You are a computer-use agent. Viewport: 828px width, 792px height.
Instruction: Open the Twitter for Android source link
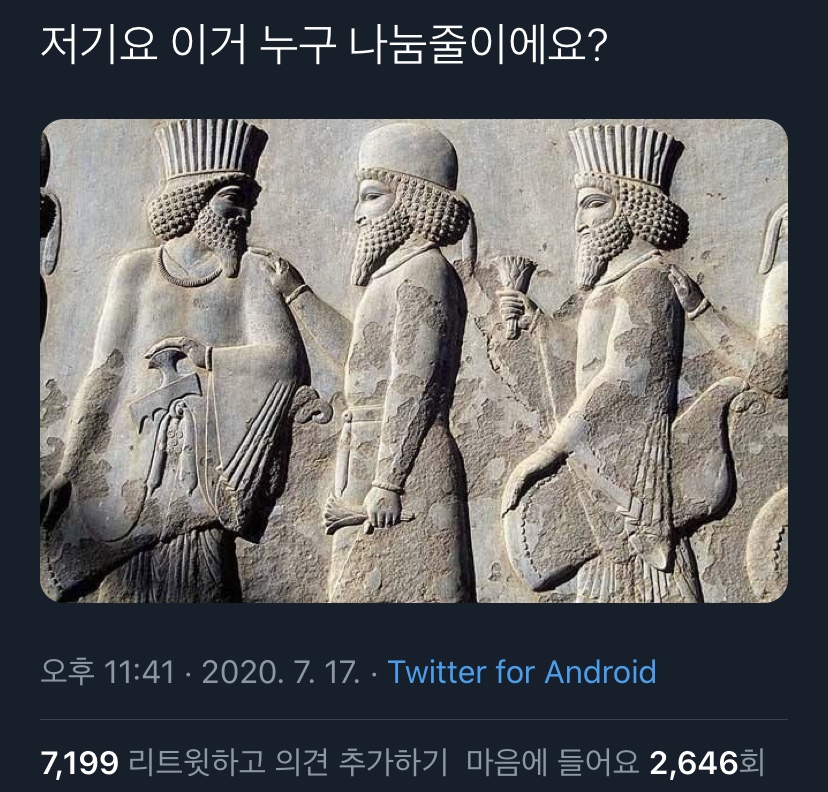(522, 672)
